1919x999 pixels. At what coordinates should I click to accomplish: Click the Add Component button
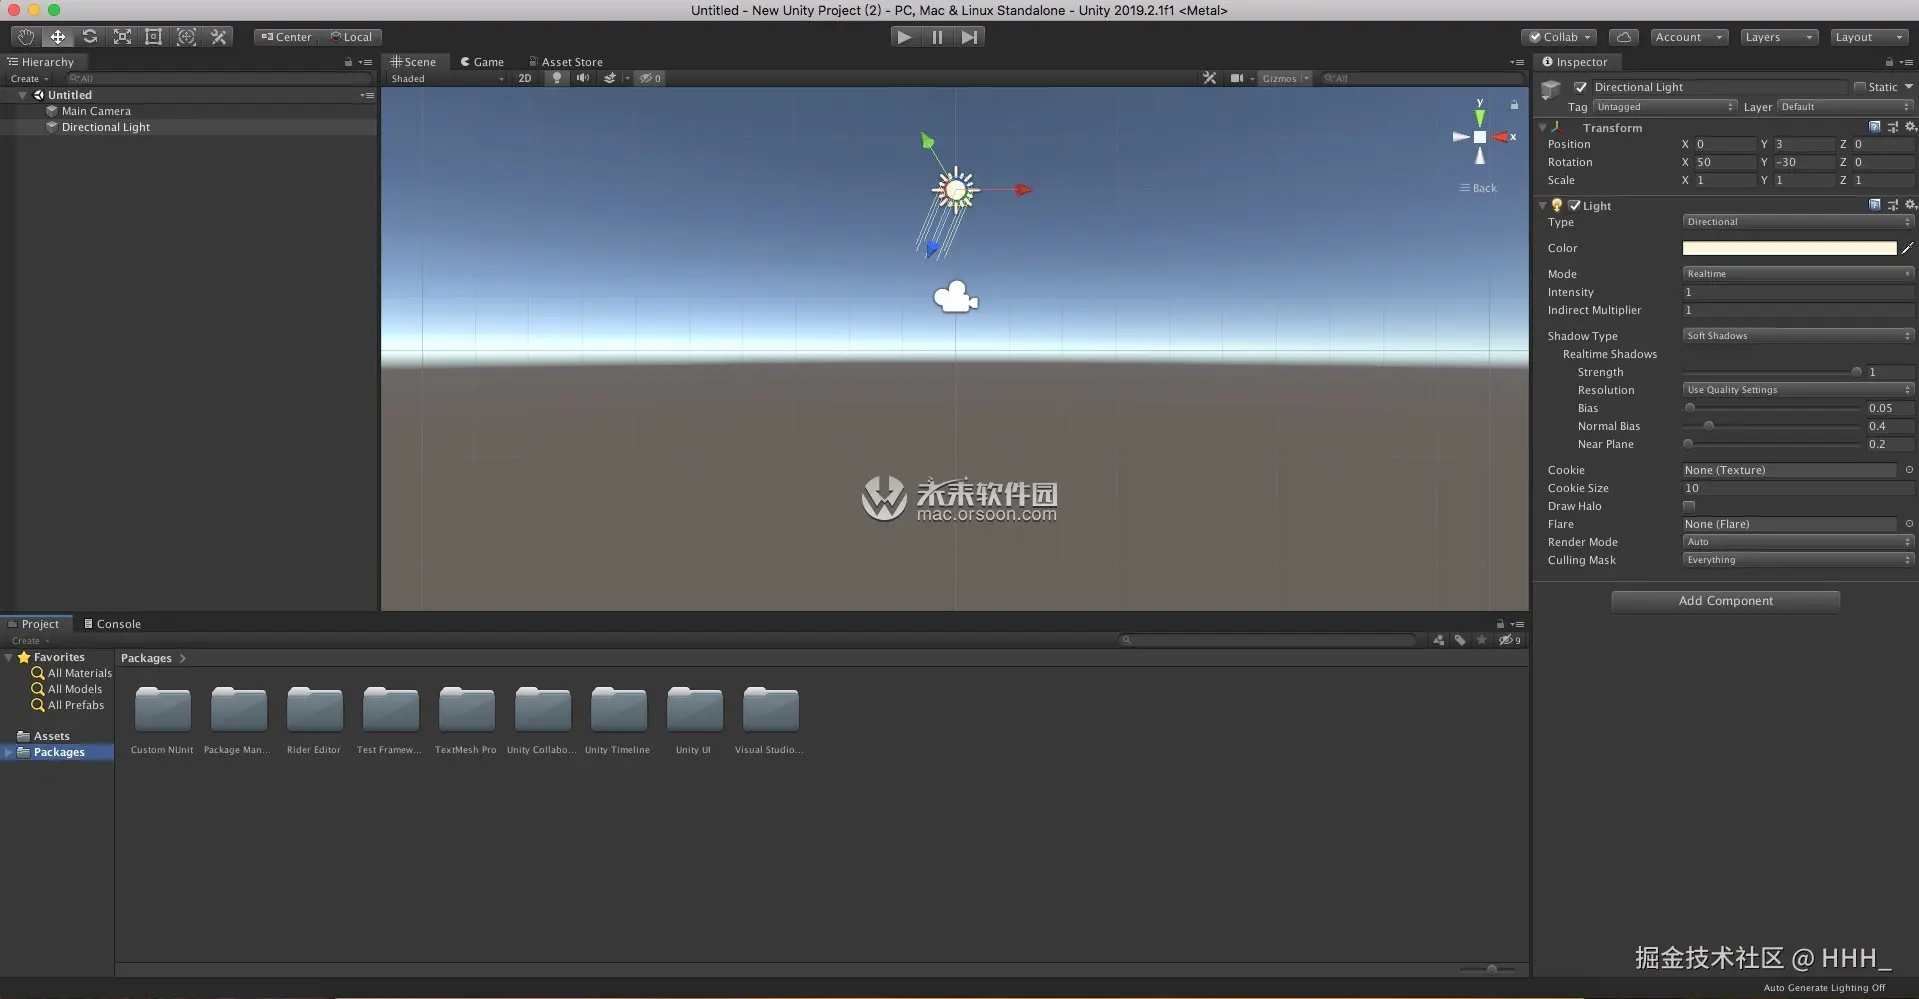coord(1725,601)
